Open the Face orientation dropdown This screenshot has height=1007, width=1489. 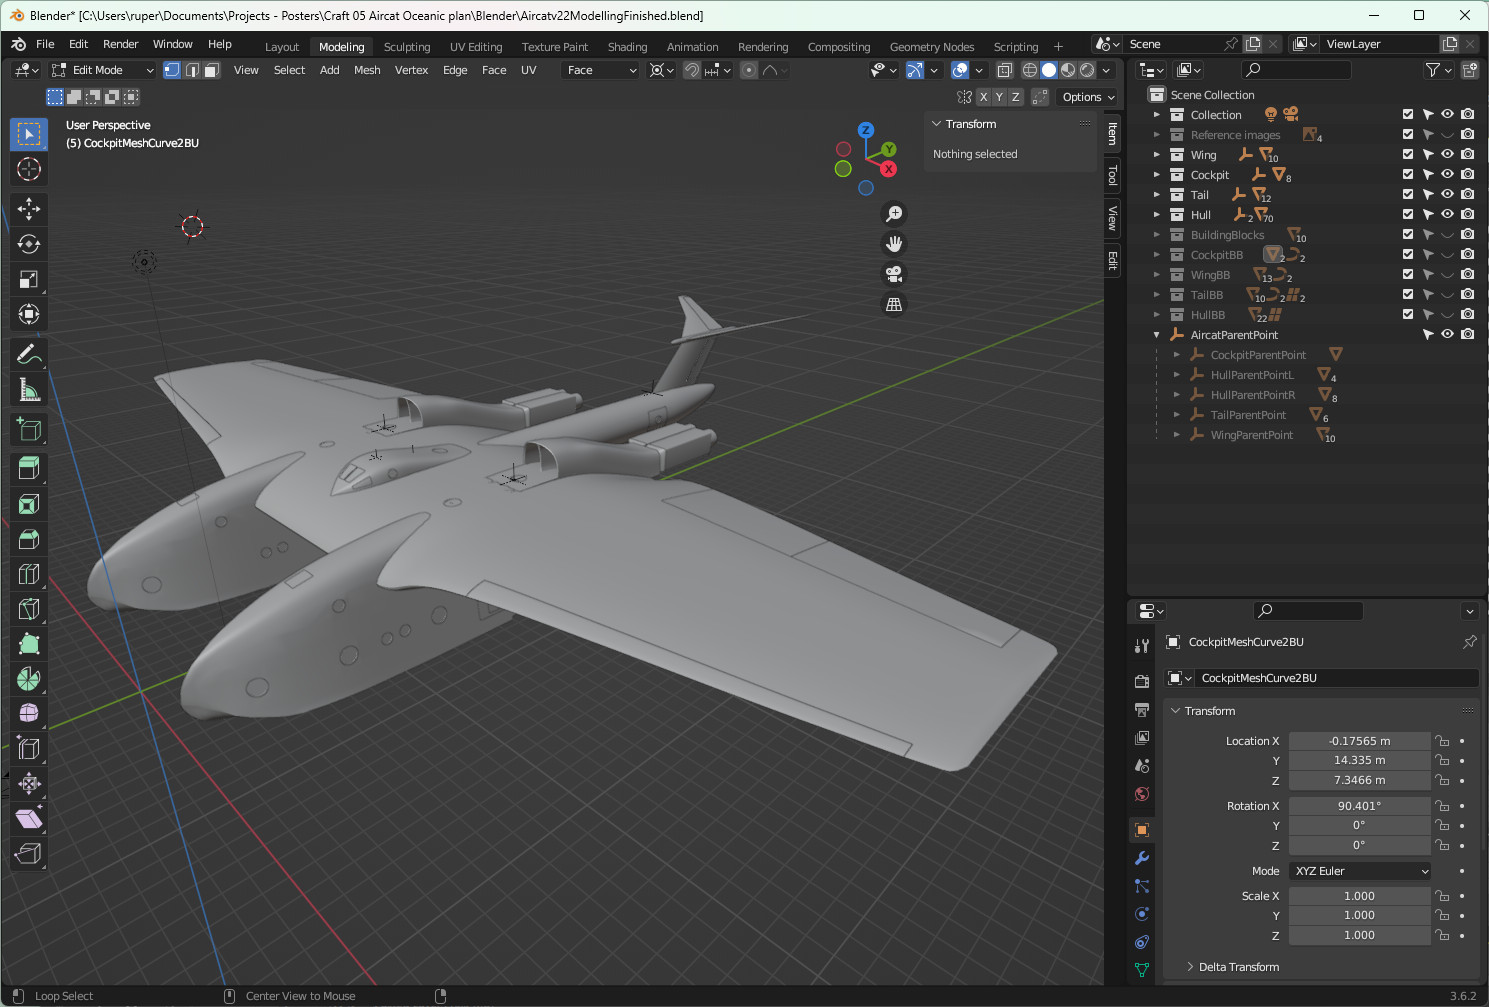click(600, 70)
